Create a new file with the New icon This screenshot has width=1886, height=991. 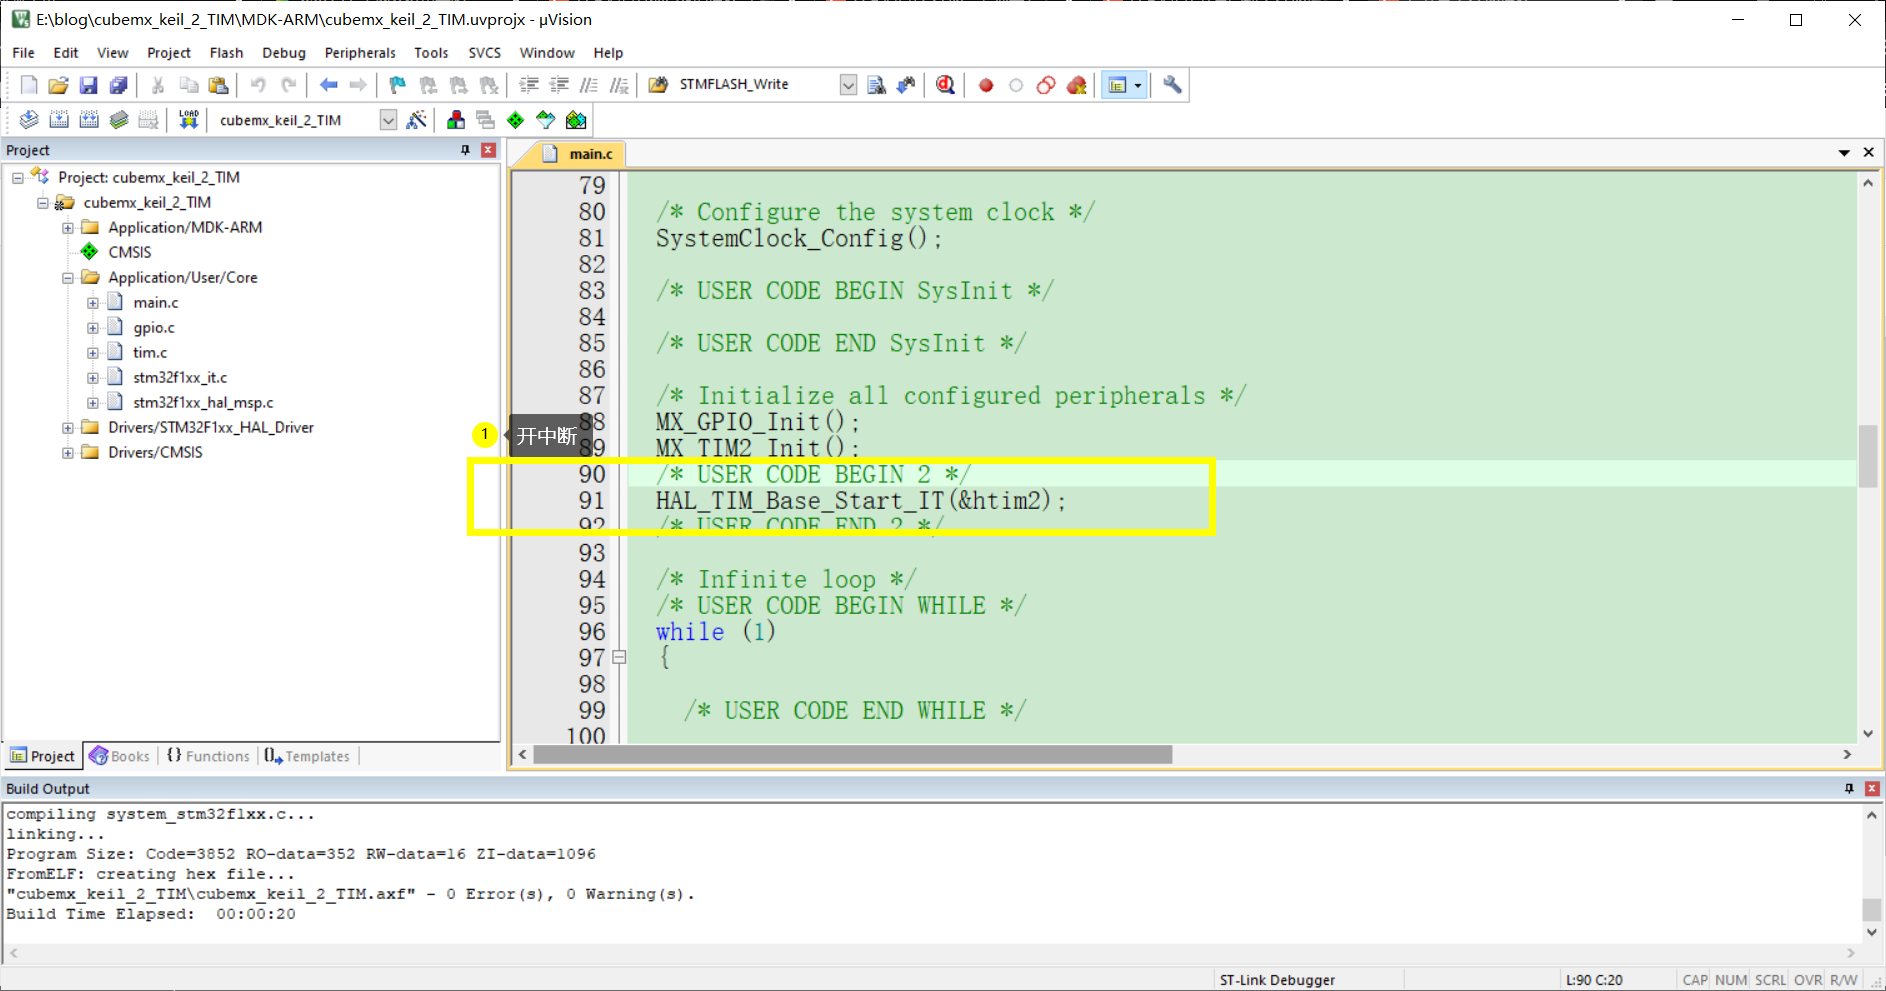coord(29,85)
